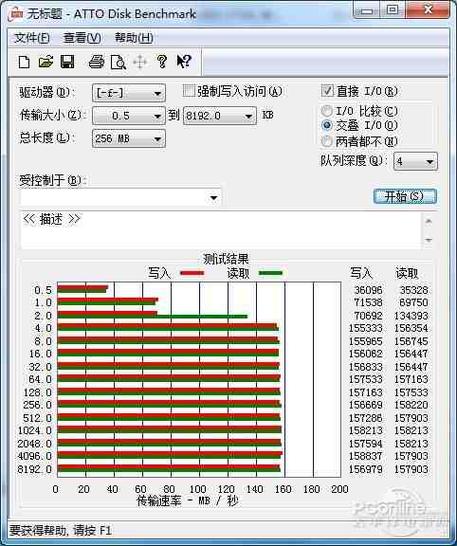This screenshot has width=457, height=546.
Task: Click the 传输速率 - MB / 秒 axis label
Action: pos(187,501)
